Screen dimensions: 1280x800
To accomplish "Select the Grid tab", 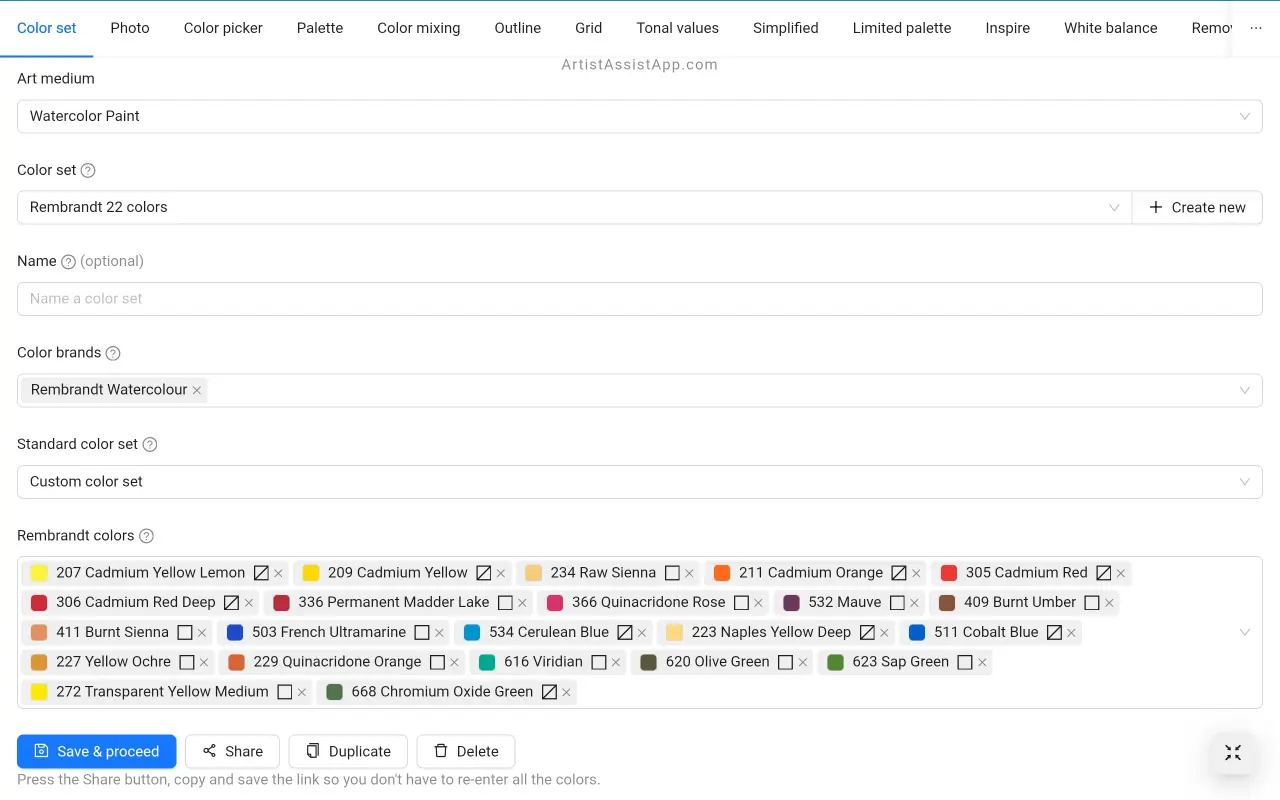I will (589, 28).
